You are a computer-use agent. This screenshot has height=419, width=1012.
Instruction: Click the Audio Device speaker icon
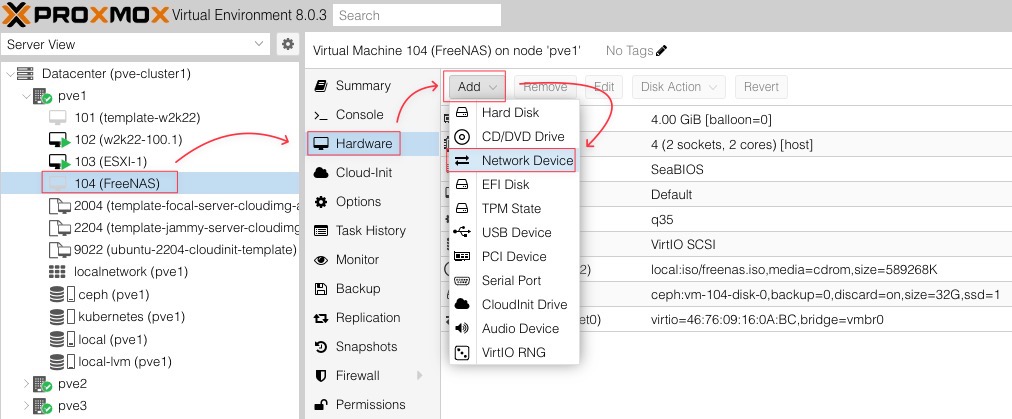click(x=461, y=328)
